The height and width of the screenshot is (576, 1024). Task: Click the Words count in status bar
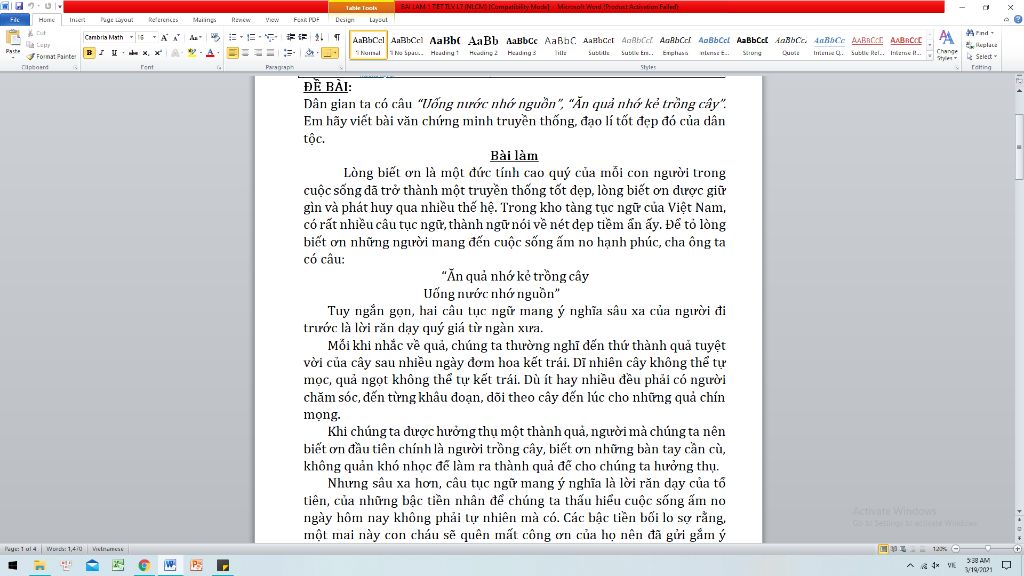click(64, 549)
